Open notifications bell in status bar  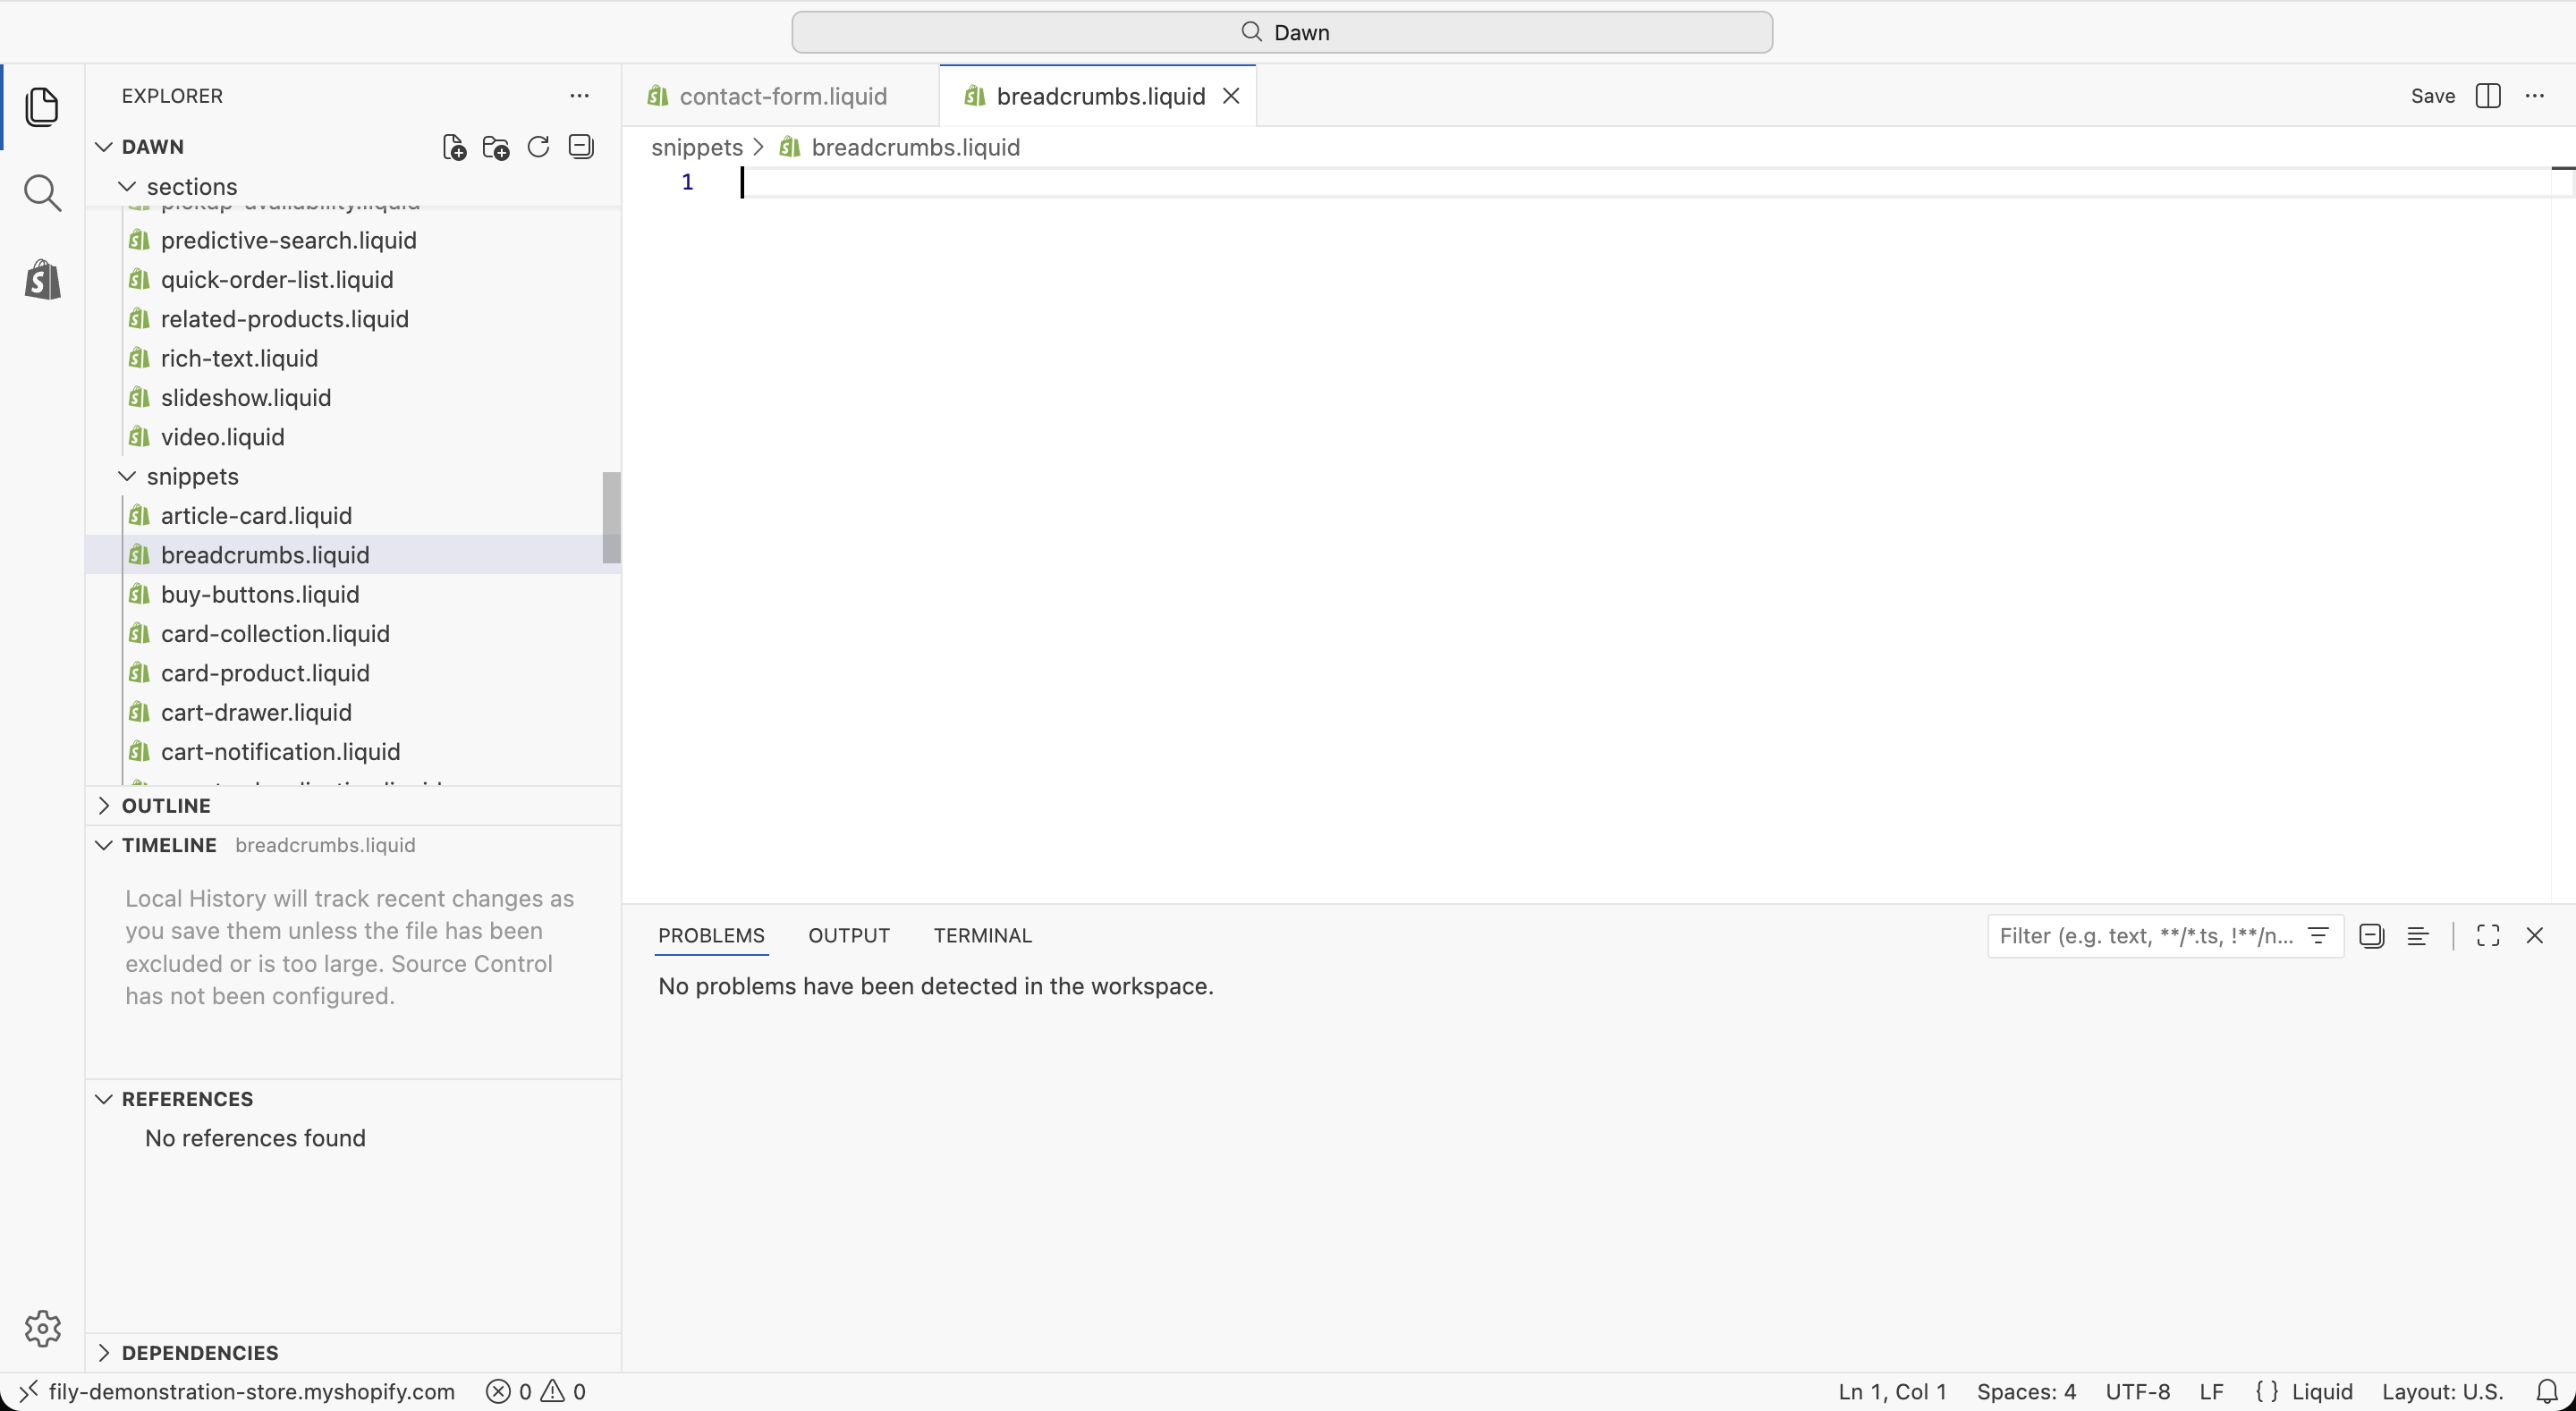pos(2547,1392)
